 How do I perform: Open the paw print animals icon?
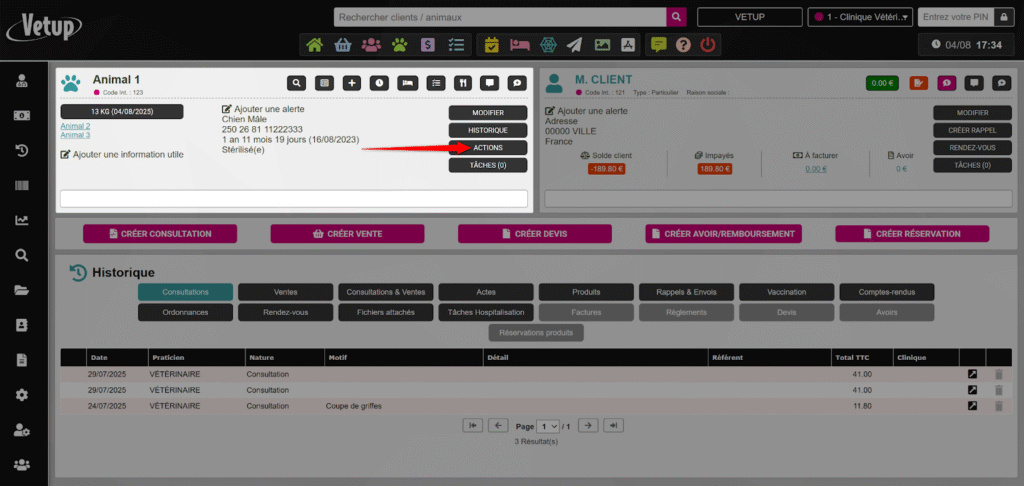400,45
